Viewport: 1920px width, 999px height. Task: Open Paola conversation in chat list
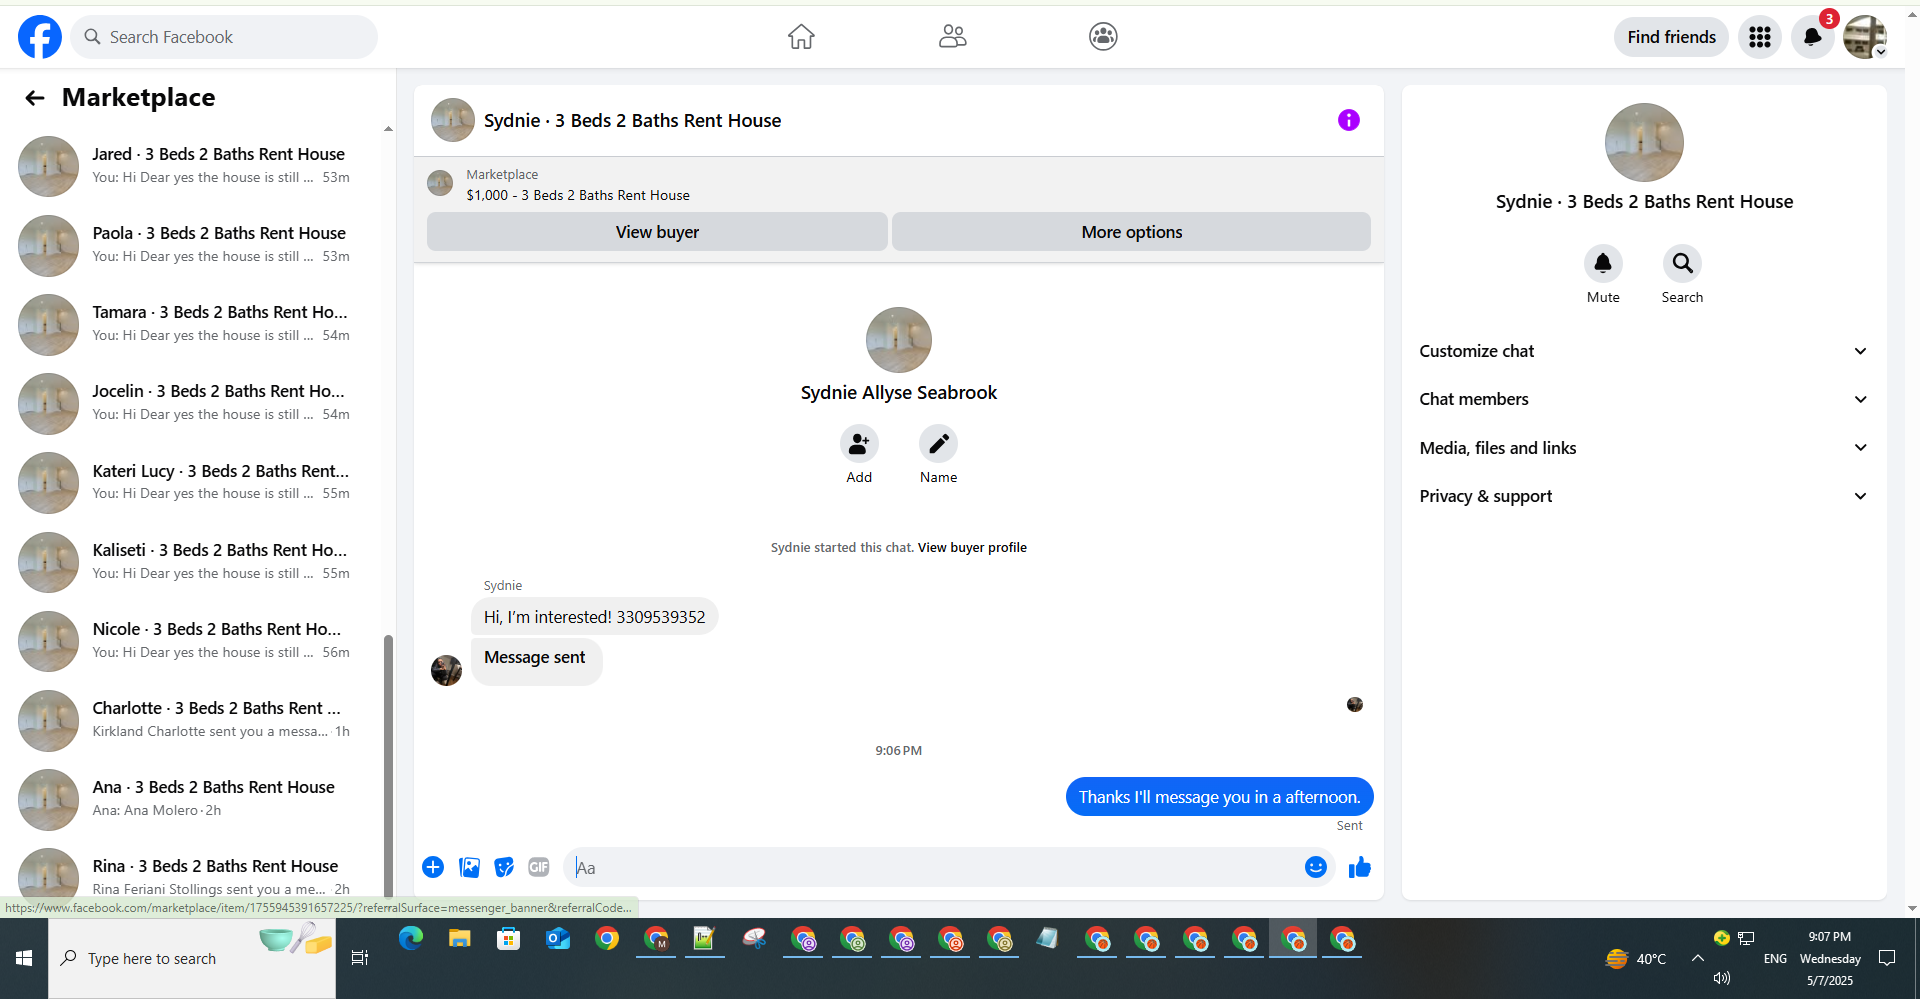point(192,245)
